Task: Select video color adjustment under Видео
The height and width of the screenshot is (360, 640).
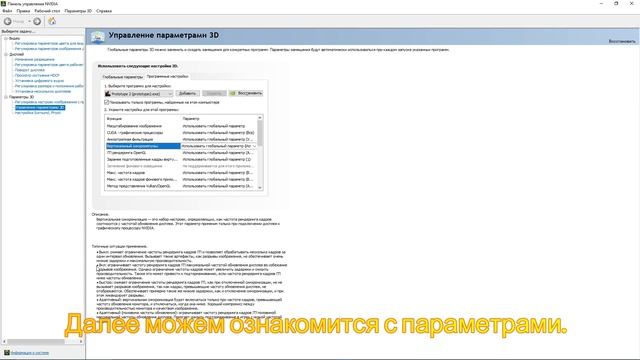Action: 49,43
